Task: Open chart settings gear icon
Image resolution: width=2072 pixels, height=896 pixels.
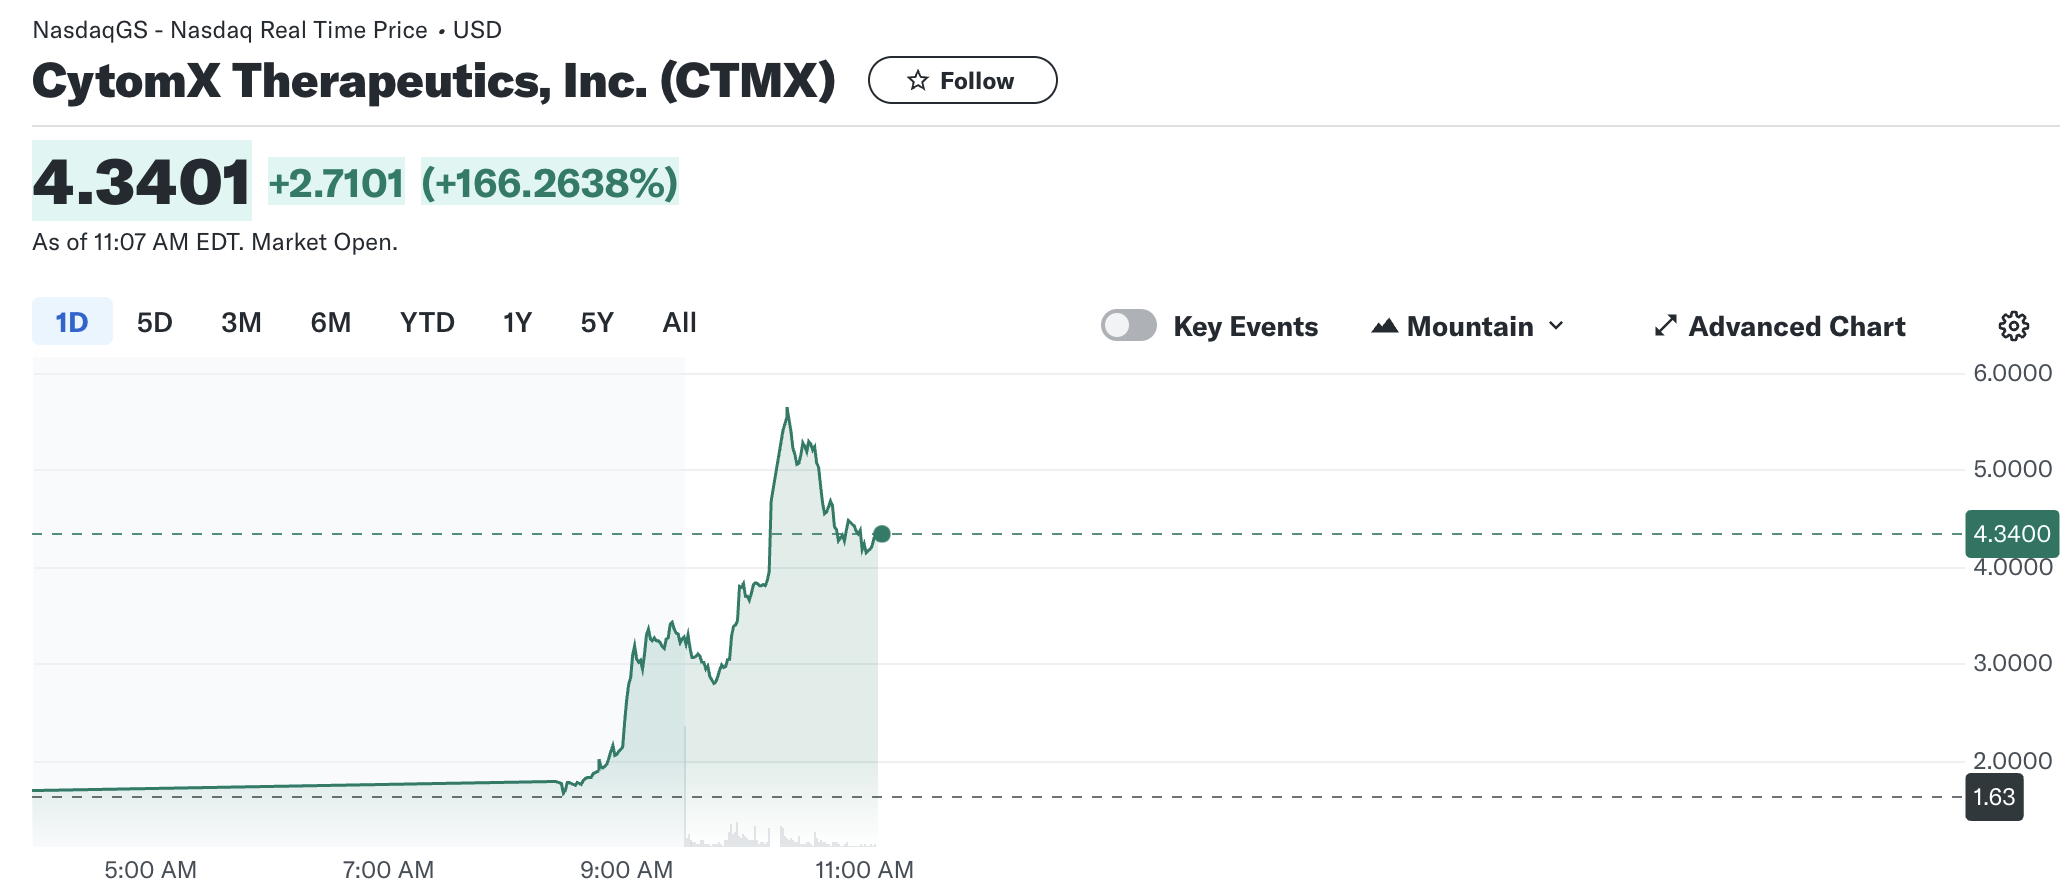Action: point(2013,326)
